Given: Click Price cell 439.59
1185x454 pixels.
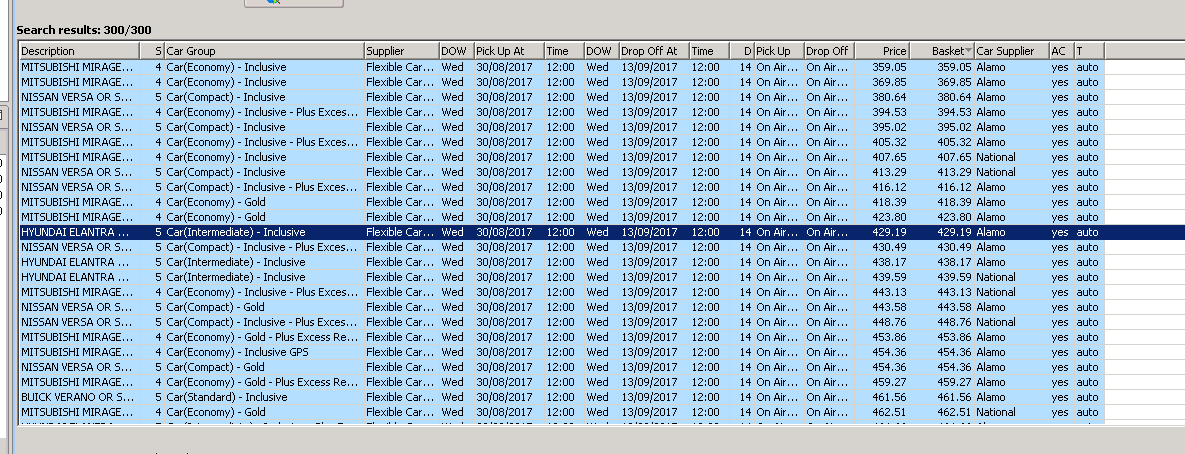Looking at the screenshot, I should [x=890, y=277].
